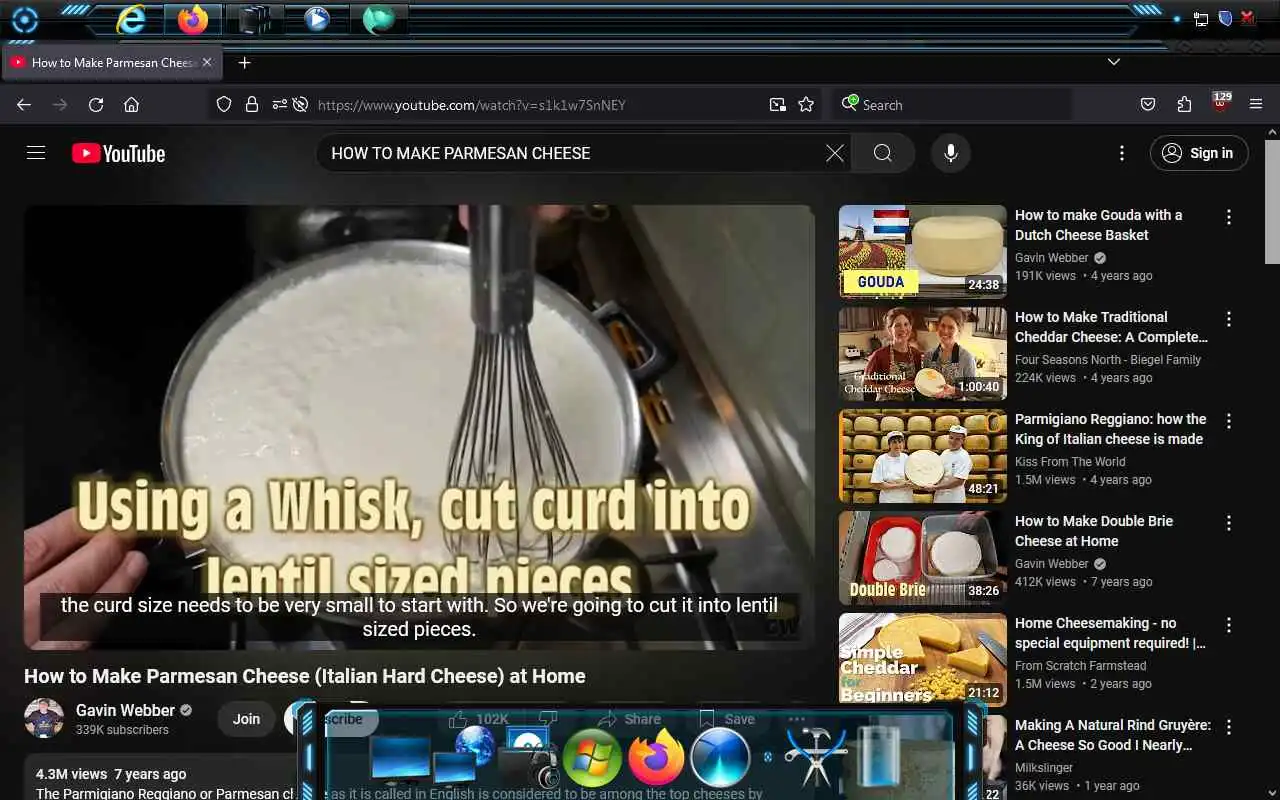Screen dimensions: 1280x800
Task: Switch to the How to Make Parmesan tab
Action: (x=112, y=62)
